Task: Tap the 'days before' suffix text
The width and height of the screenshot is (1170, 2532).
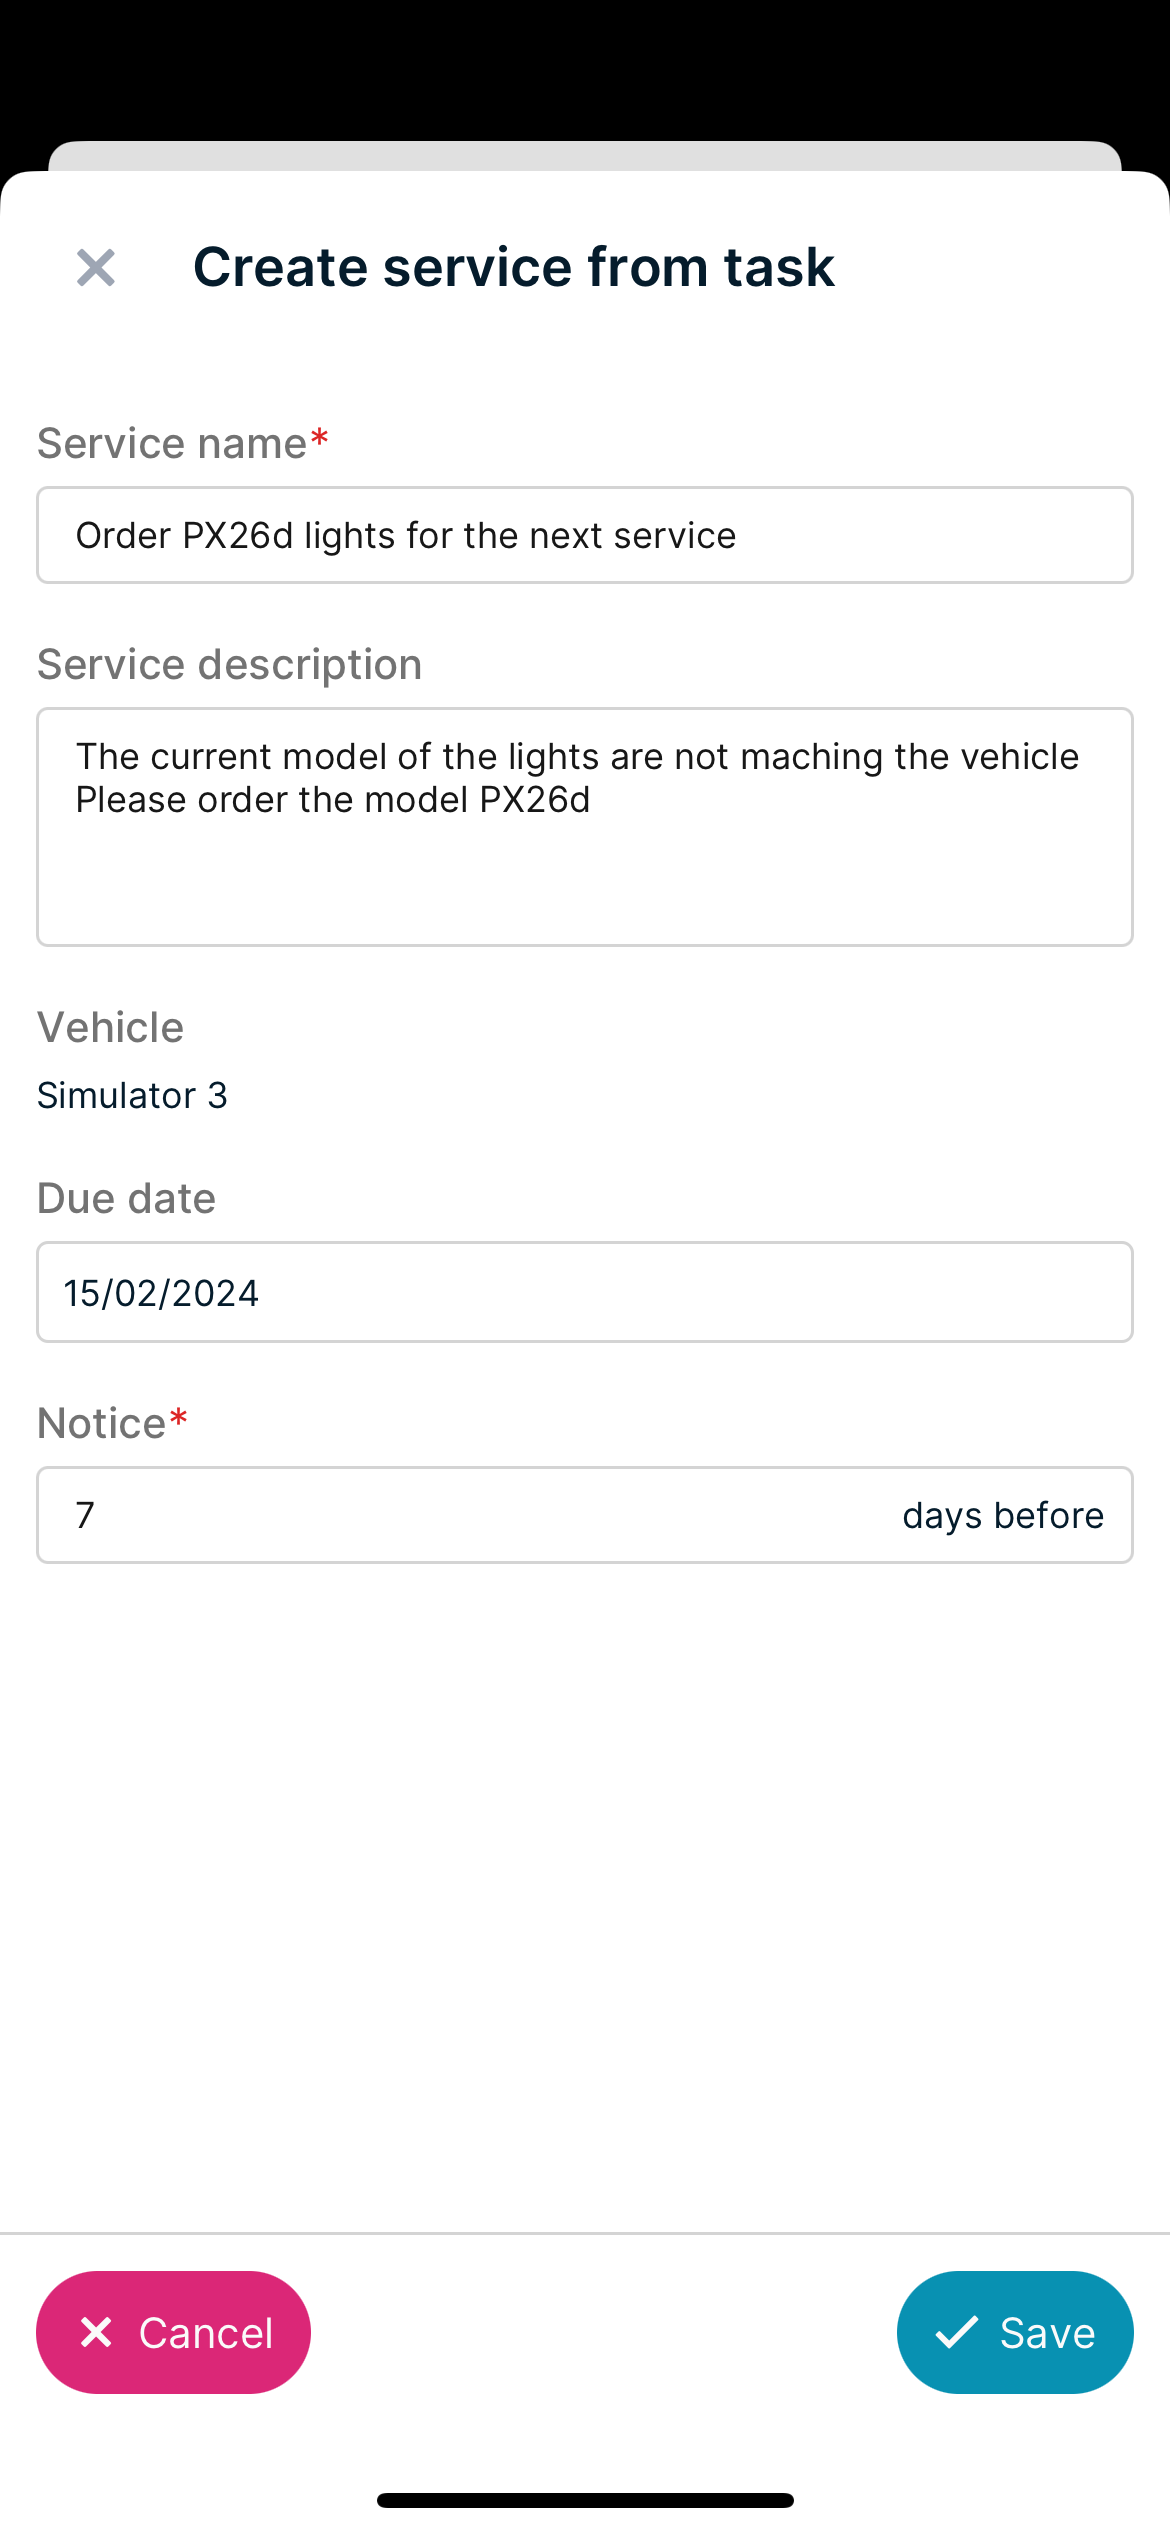Action: tap(1003, 1516)
